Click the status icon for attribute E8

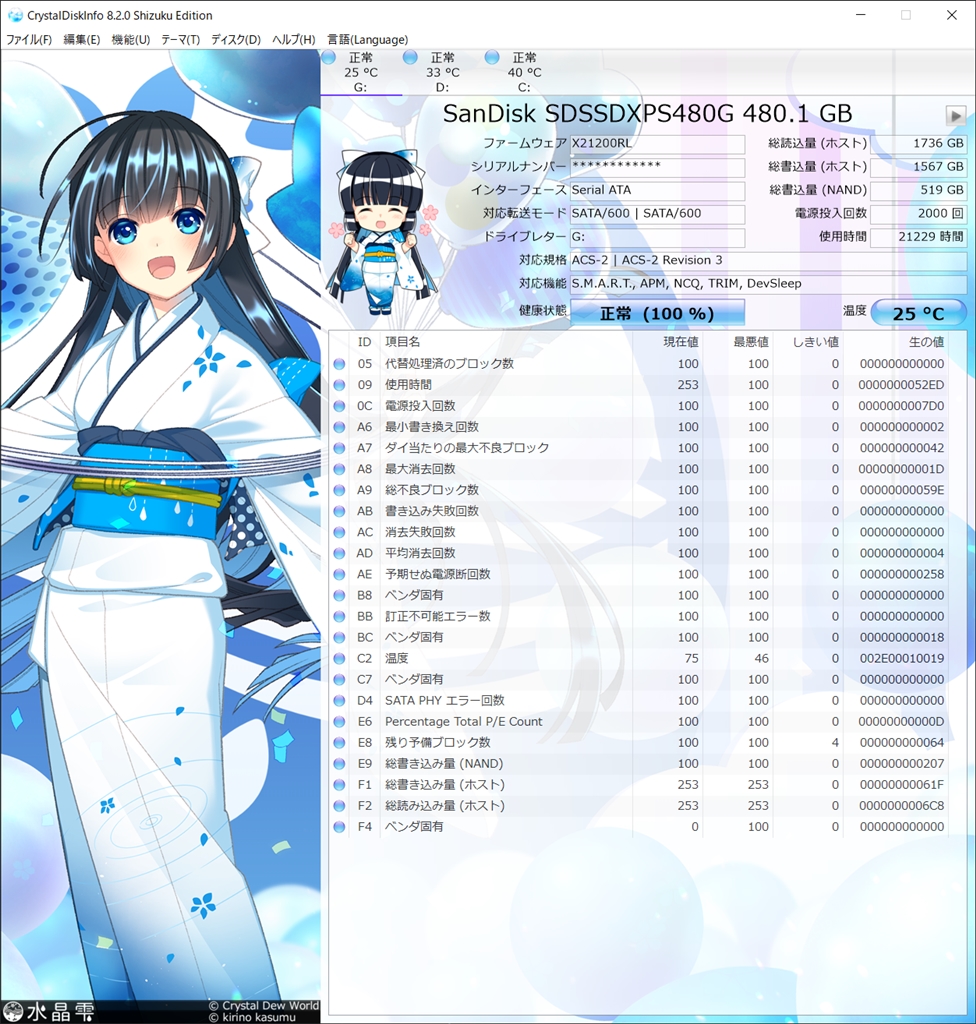point(339,743)
